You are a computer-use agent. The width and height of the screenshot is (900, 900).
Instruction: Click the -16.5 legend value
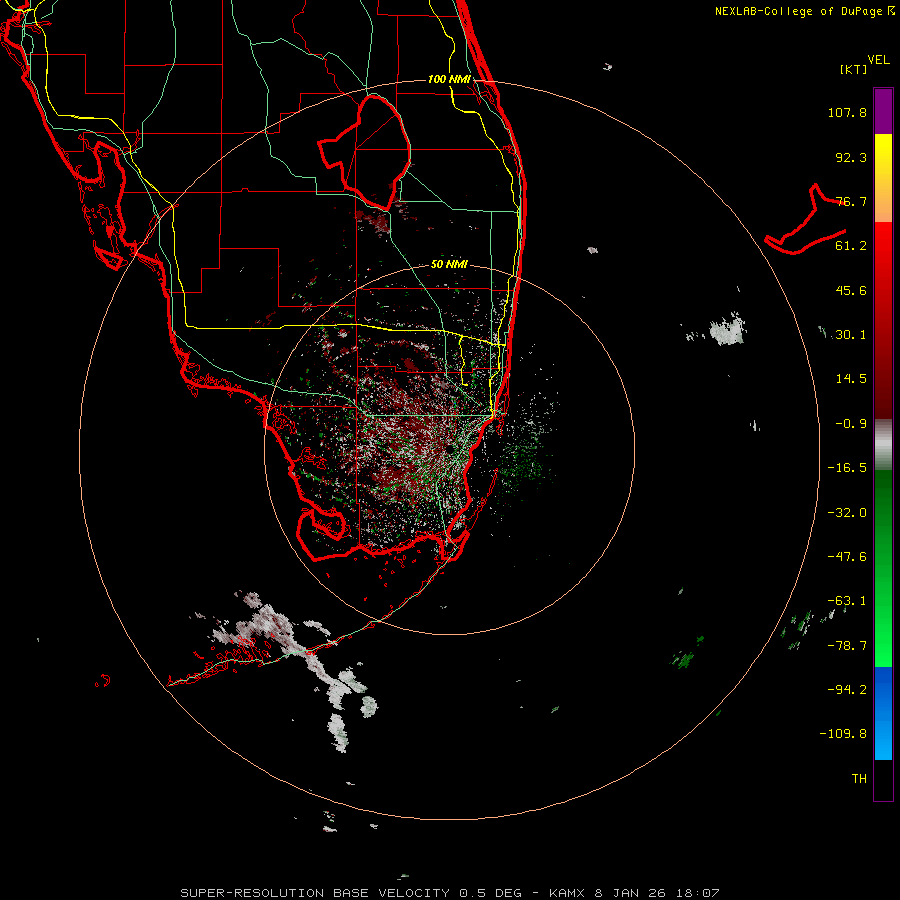click(x=847, y=468)
